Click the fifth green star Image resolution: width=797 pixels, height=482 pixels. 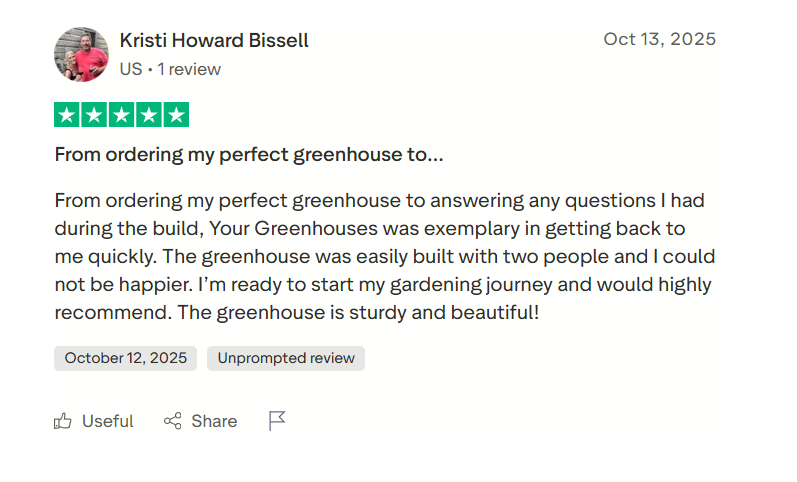(x=175, y=115)
